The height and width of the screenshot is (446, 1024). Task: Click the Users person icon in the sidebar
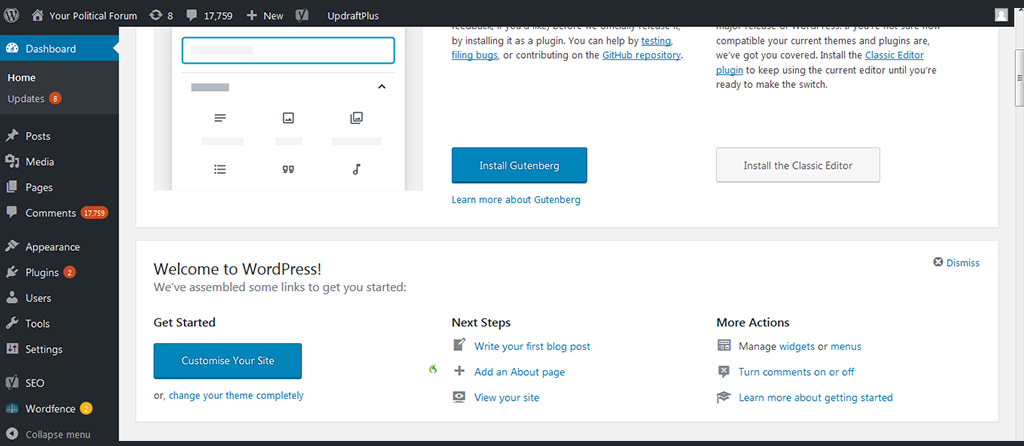[12, 298]
